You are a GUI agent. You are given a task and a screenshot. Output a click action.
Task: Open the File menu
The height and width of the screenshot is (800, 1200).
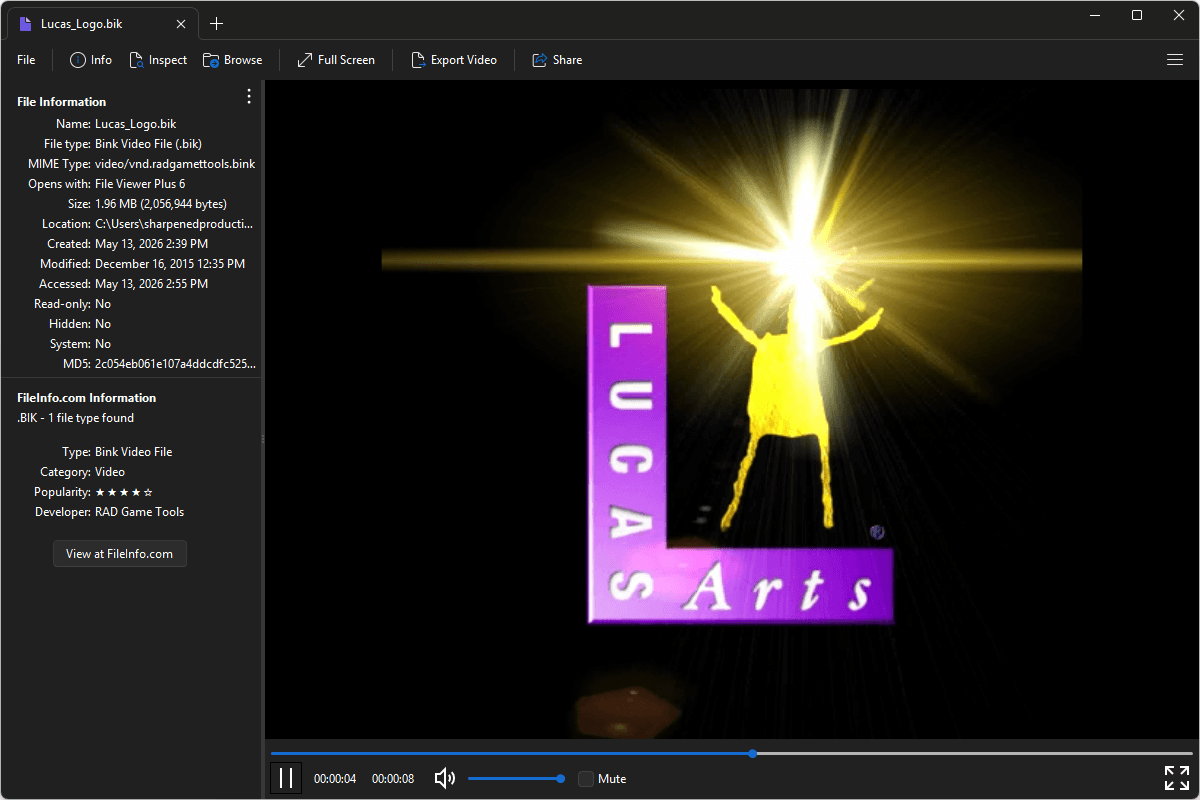pos(26,60)
